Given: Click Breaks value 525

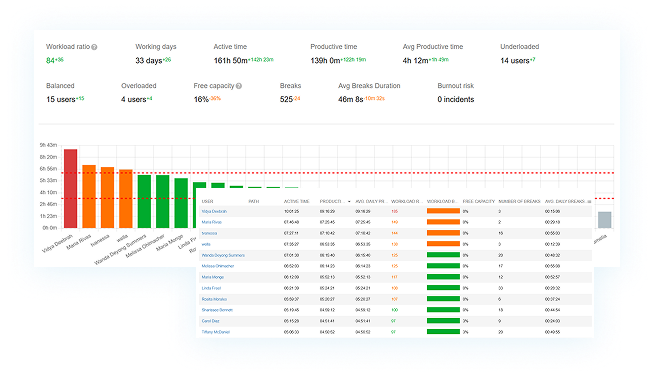Looking at the screenshot, I should (286, 100).
